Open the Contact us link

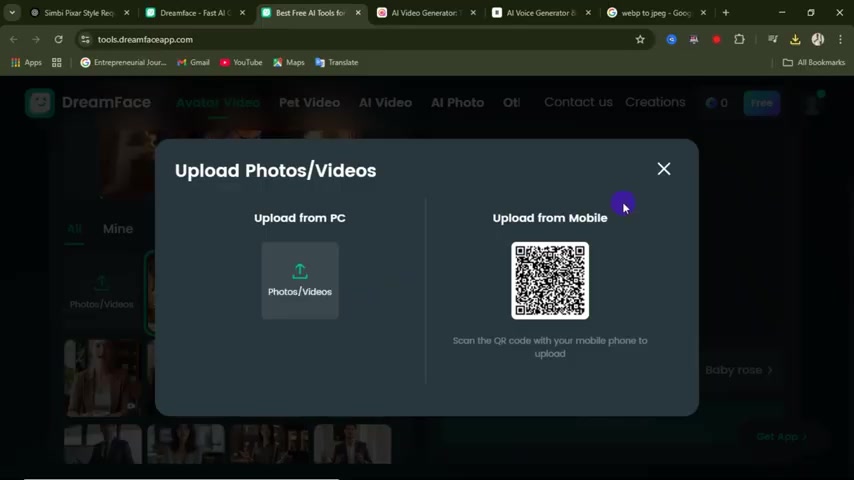[x=578, y=102]
